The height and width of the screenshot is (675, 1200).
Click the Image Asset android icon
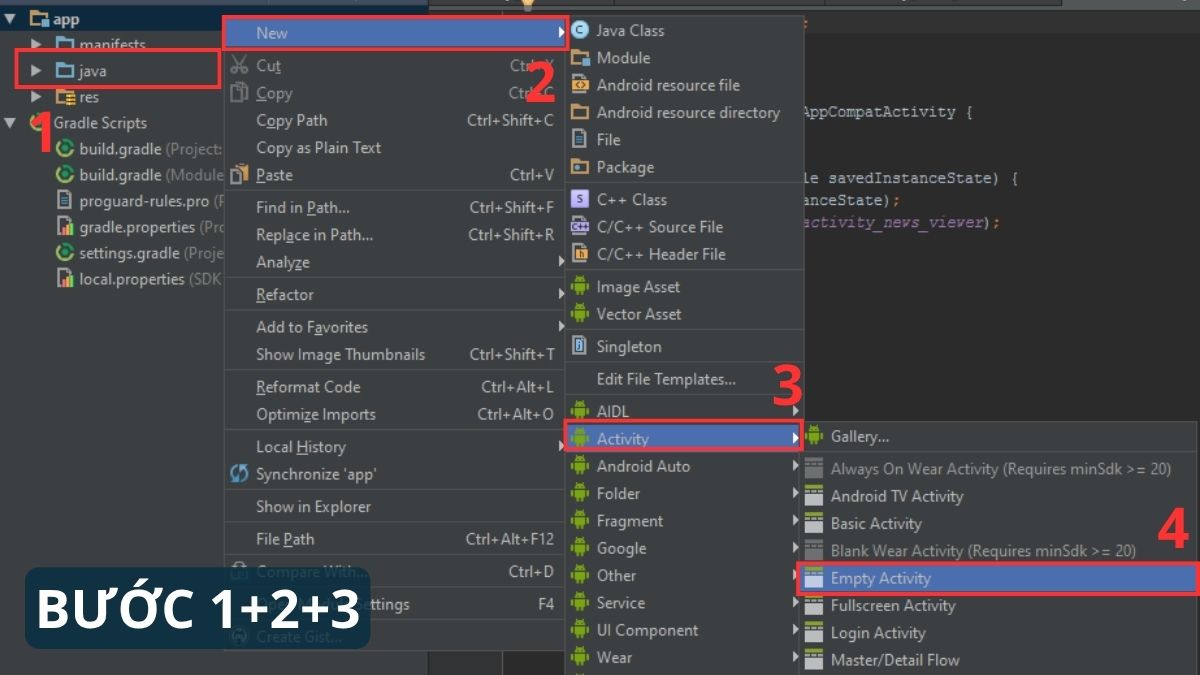[580, 287]
